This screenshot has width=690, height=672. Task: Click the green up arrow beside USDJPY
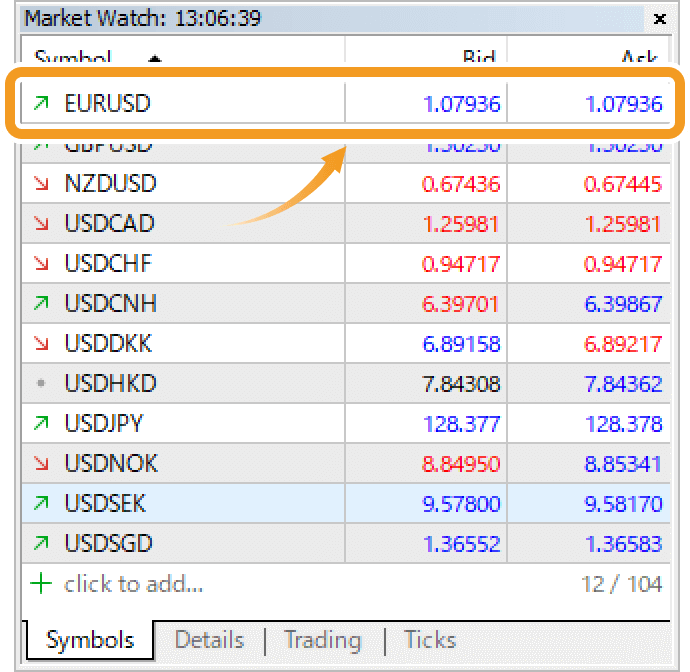(x=41, y=423)
